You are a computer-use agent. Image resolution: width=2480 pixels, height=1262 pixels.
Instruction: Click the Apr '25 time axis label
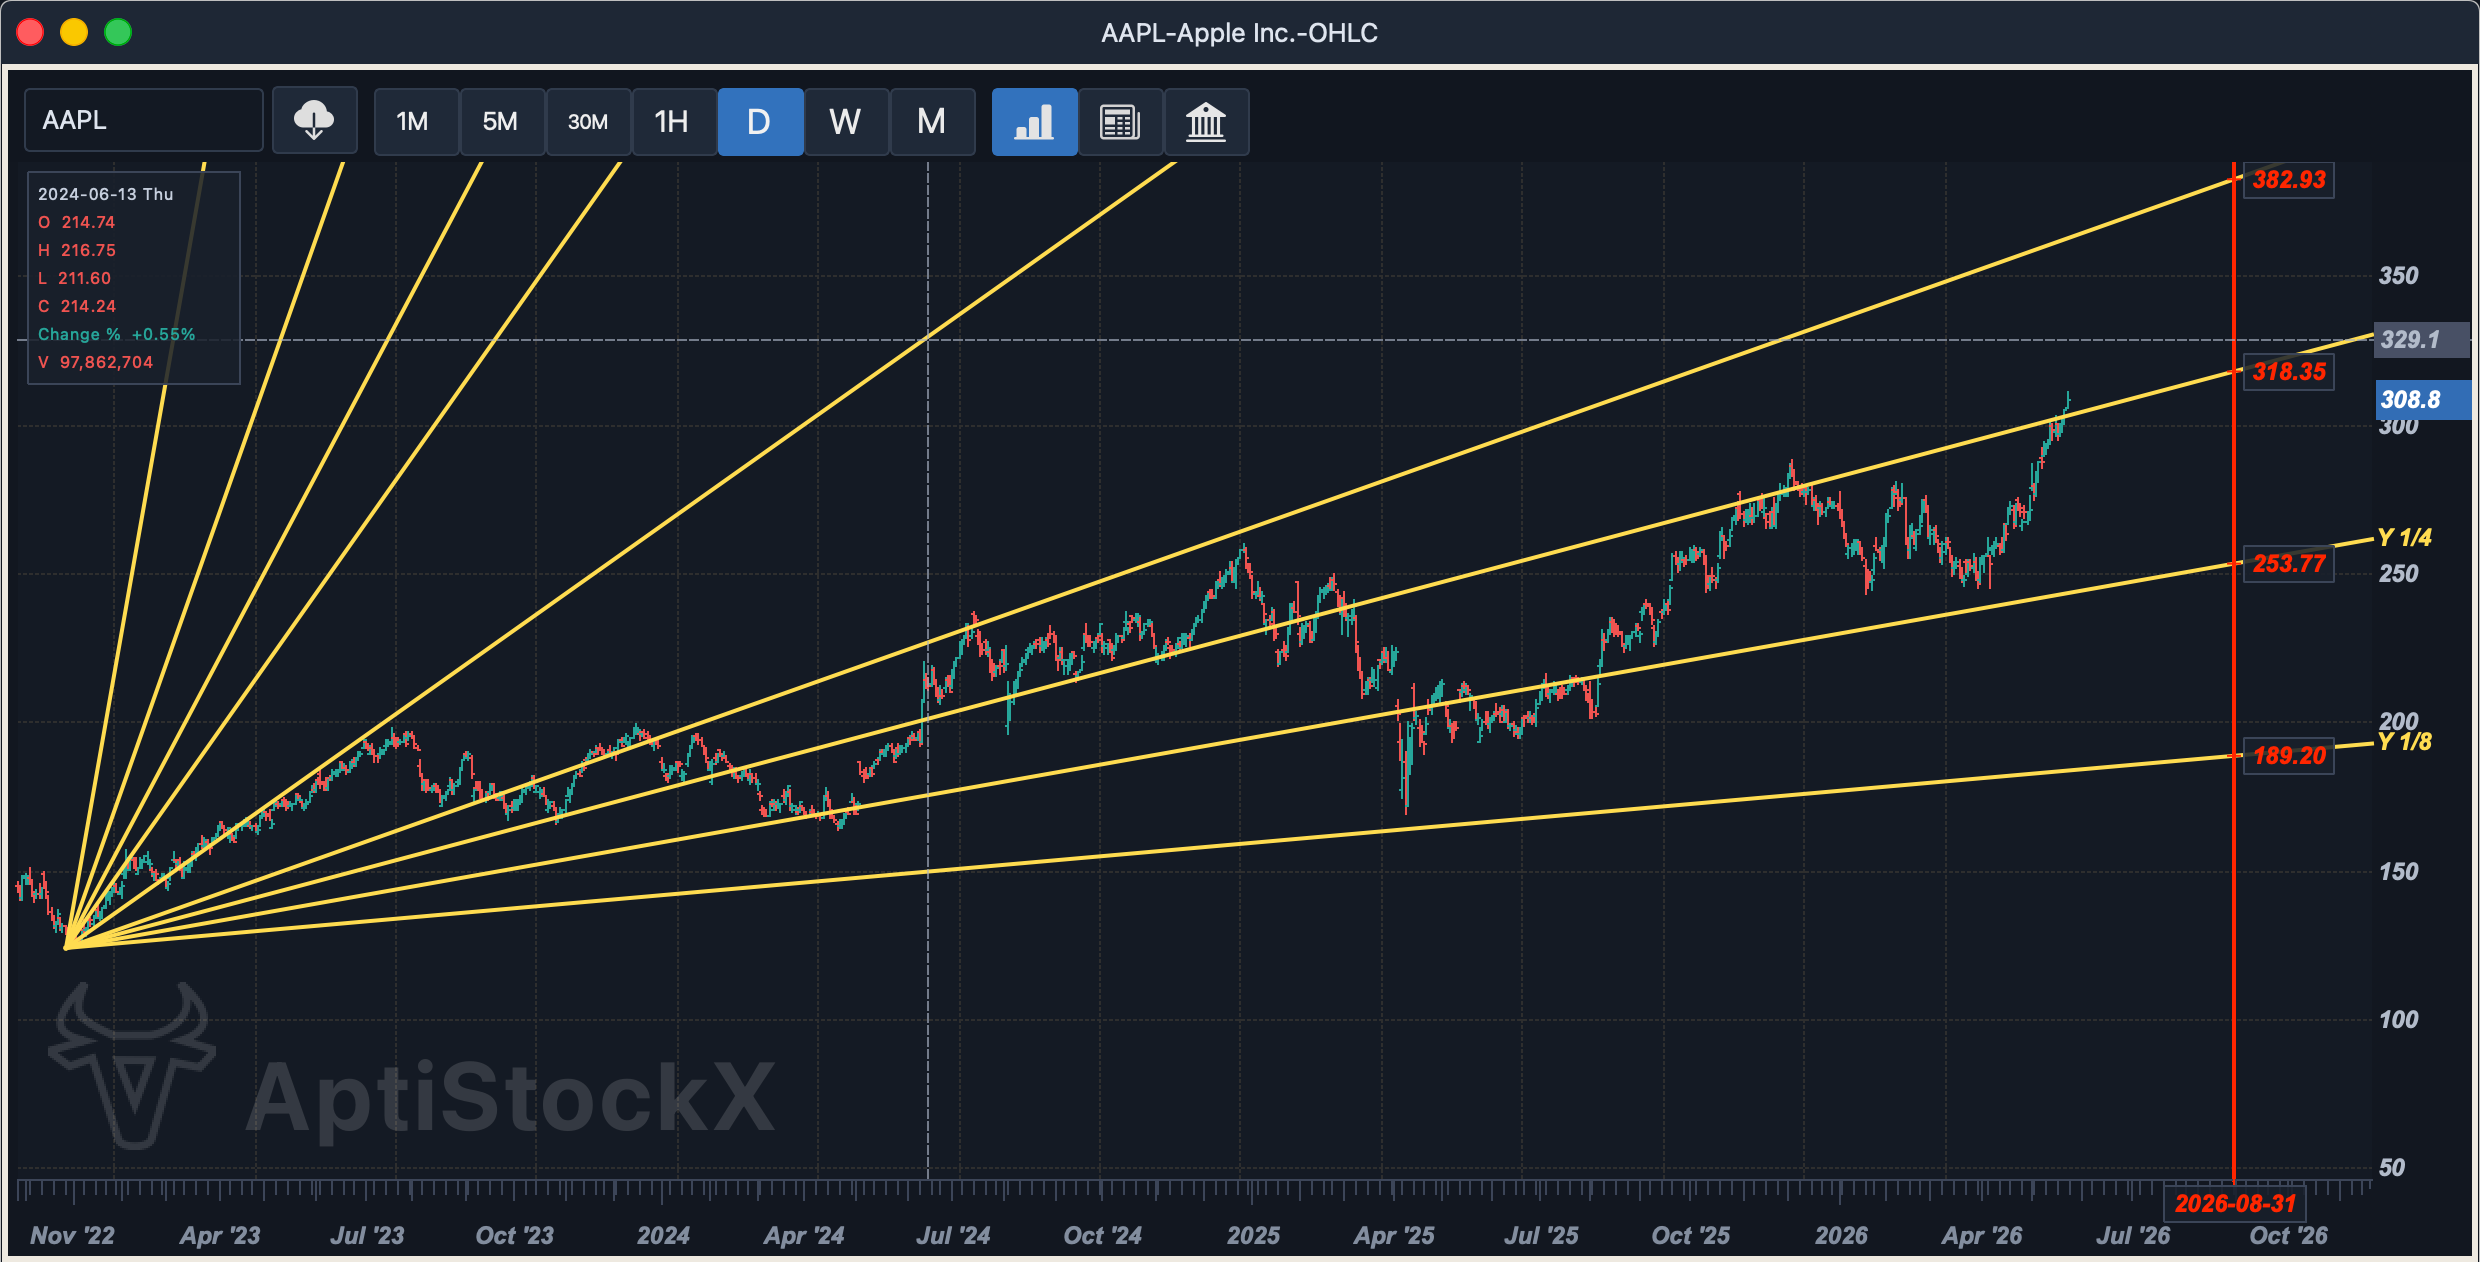[x=1394, y=1236]
